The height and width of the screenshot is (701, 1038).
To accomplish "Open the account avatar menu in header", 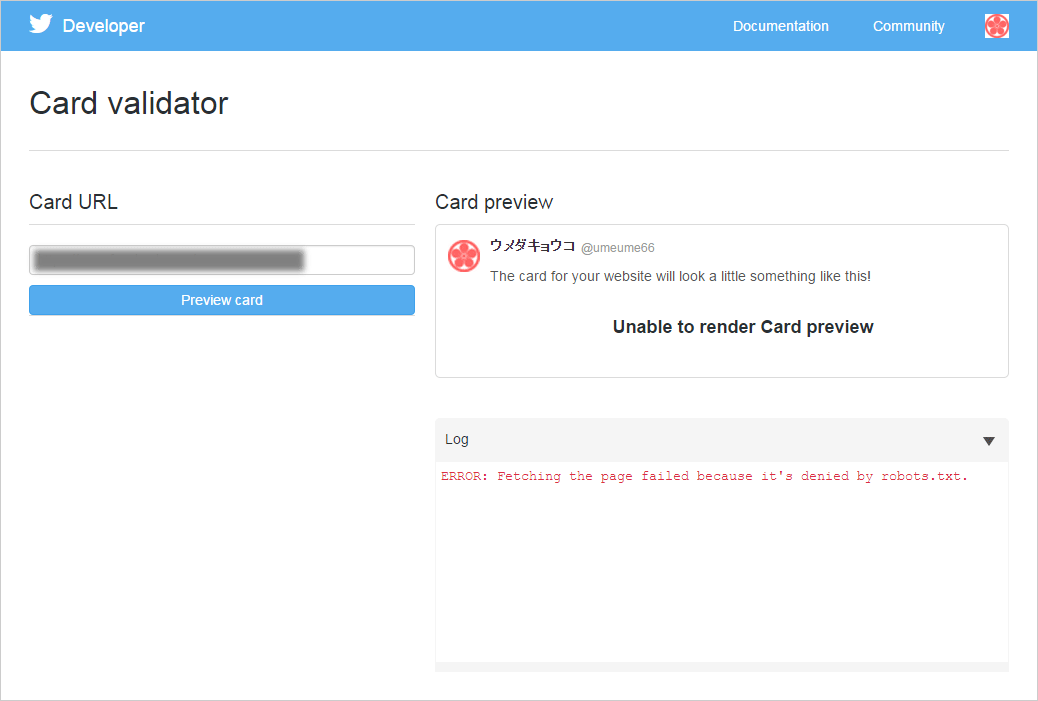I will [x=996, y=26].
